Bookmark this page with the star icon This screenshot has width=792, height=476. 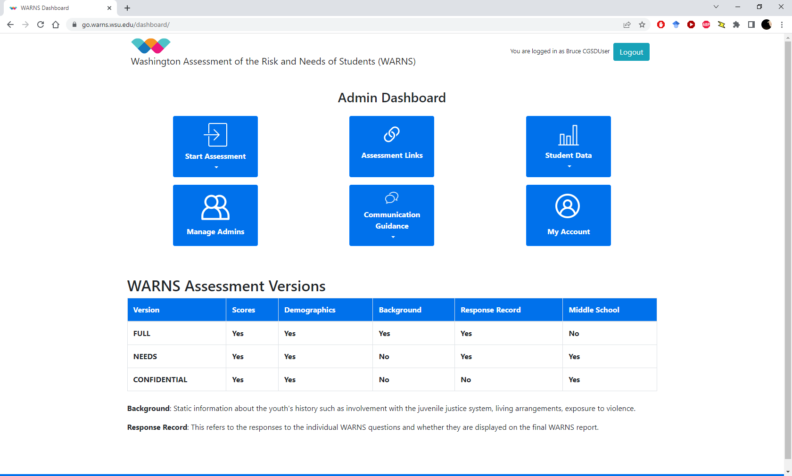(641, 24)
